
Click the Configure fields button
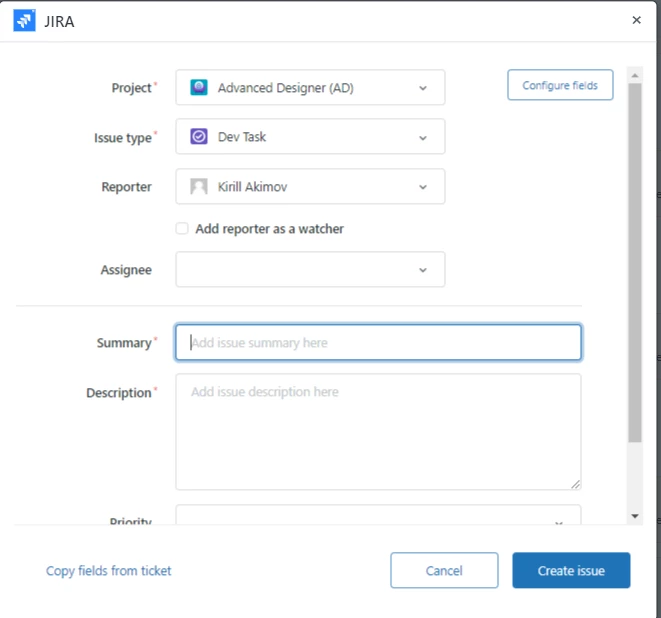[x=560, y=85]
